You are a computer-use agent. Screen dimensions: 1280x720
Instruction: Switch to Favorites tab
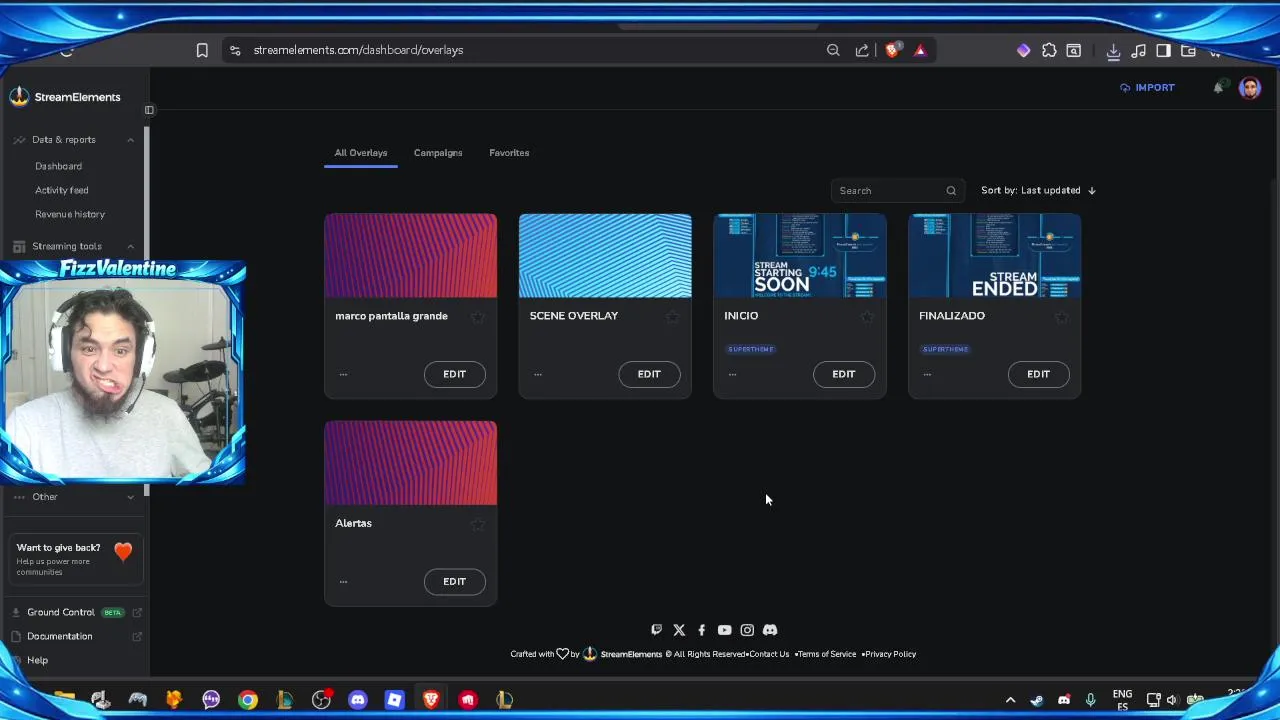tap(509, 153)
